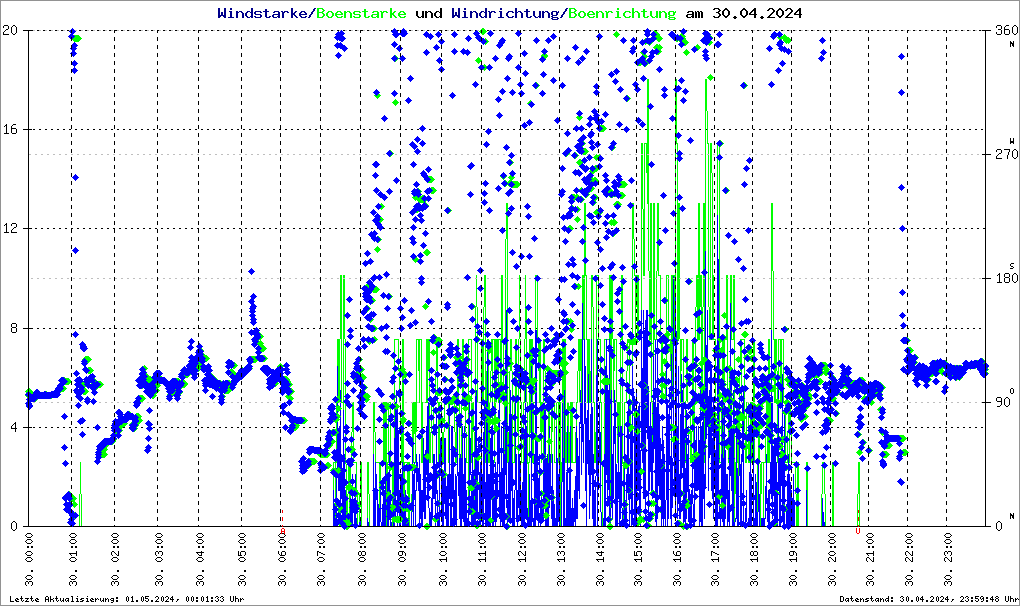Click the wind-strength axis value 8
This screenshot has width=1020, height=606.
click(14, 328)
